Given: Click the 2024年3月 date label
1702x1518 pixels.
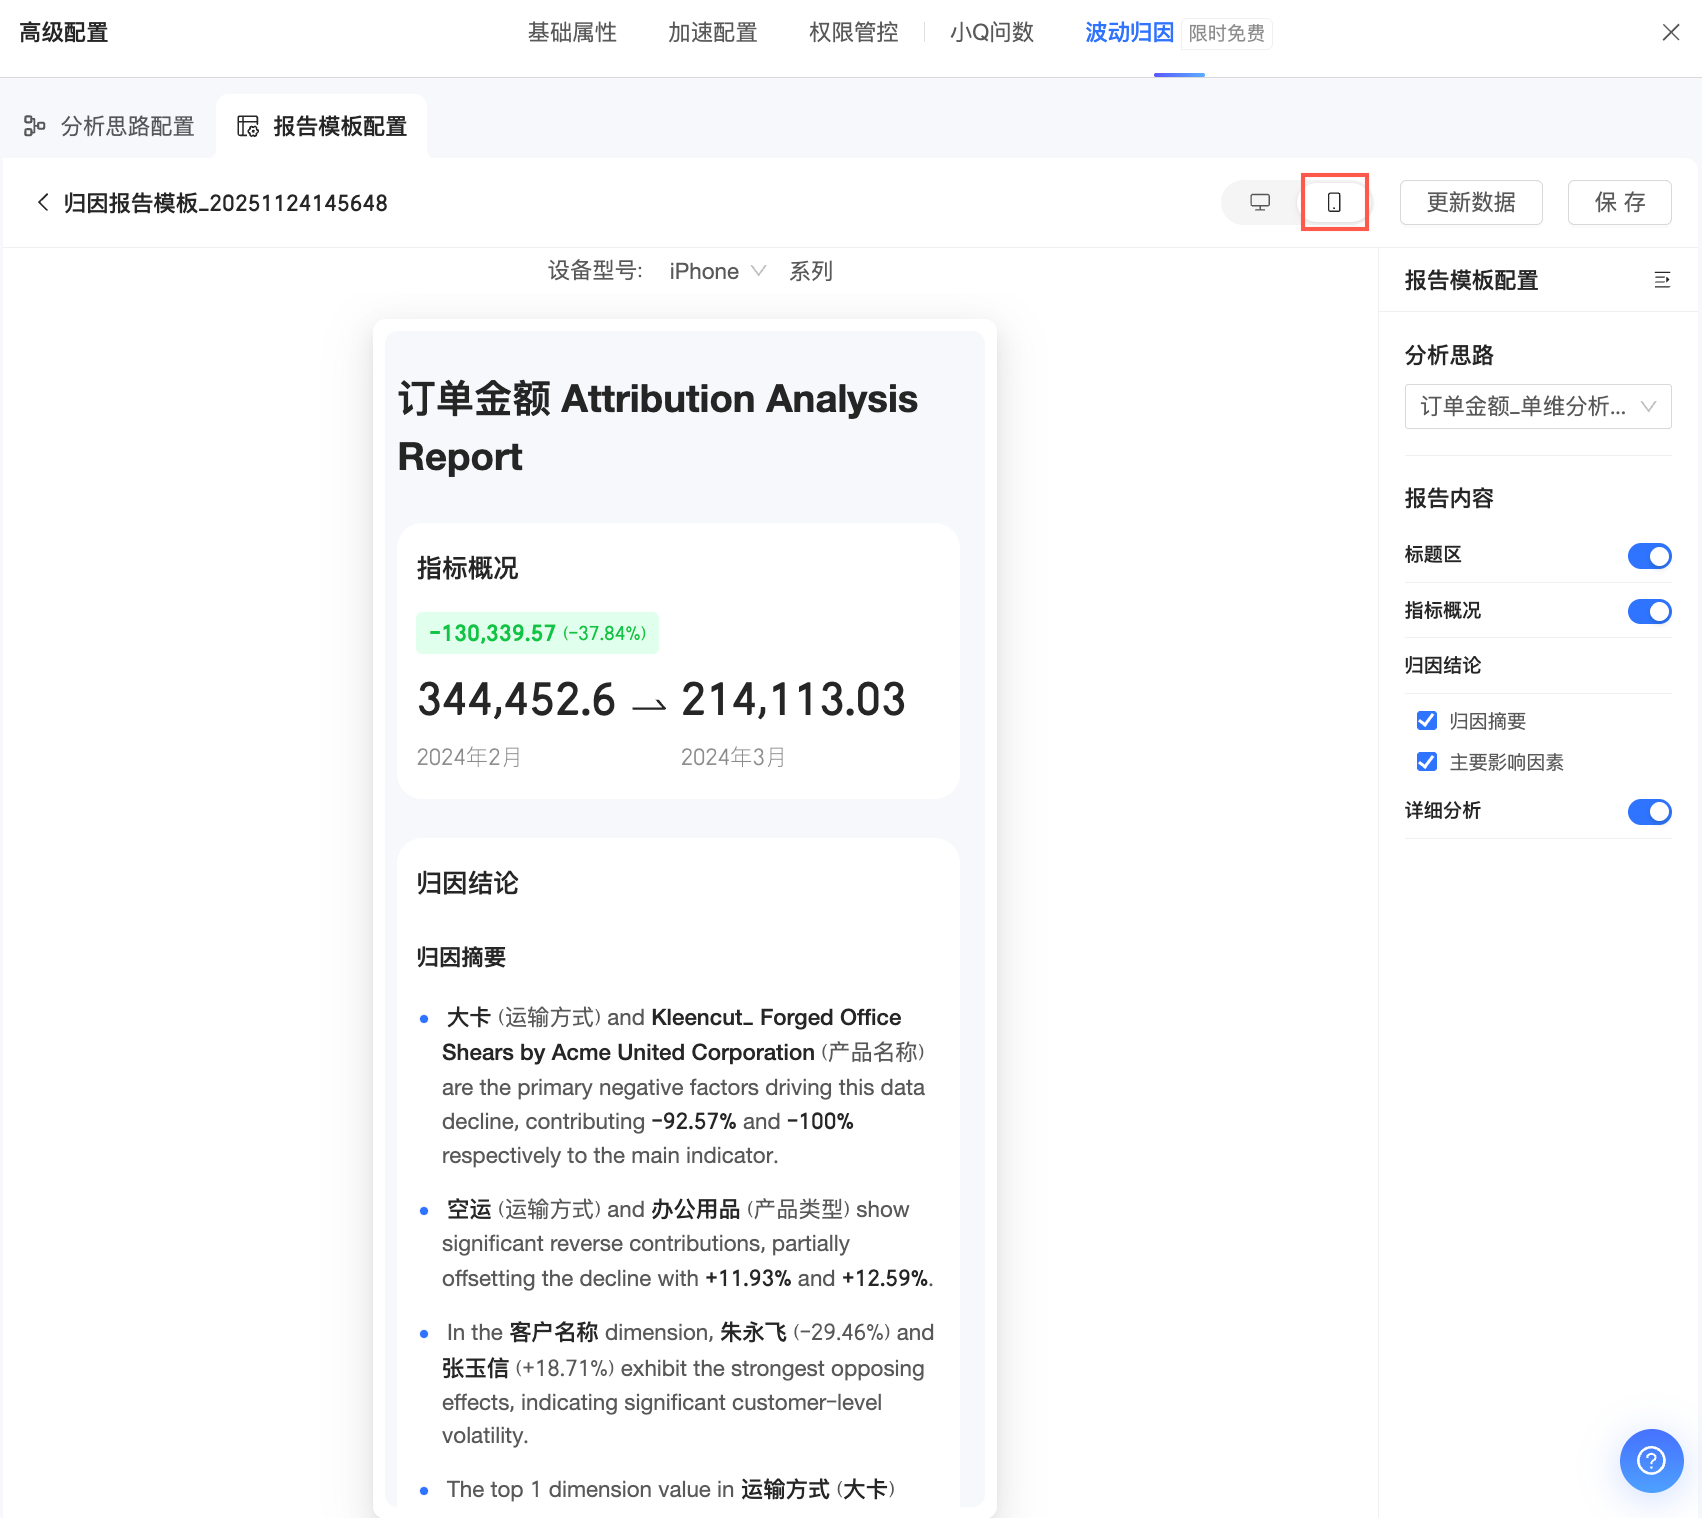Looking at the screenshot, I should tap(733, 757).
